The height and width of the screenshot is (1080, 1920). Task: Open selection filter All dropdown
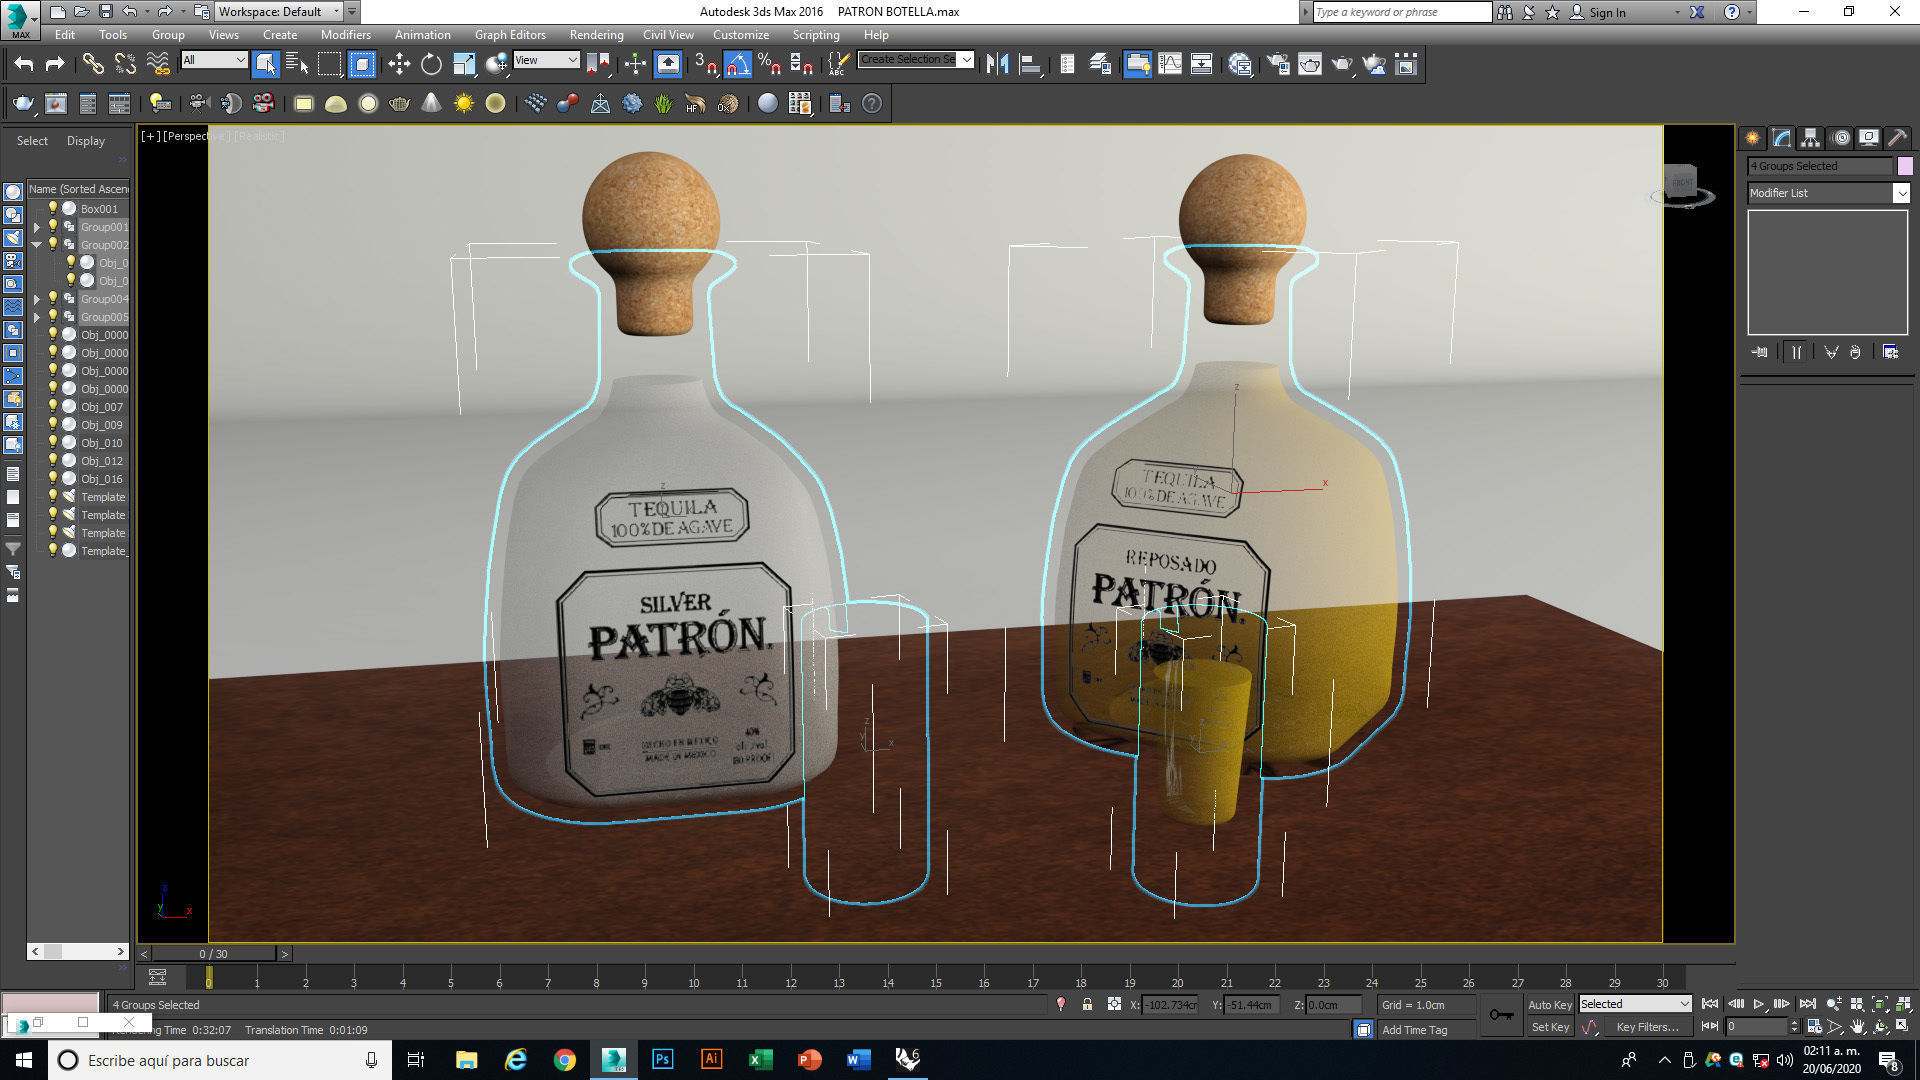tap(214, 61)
